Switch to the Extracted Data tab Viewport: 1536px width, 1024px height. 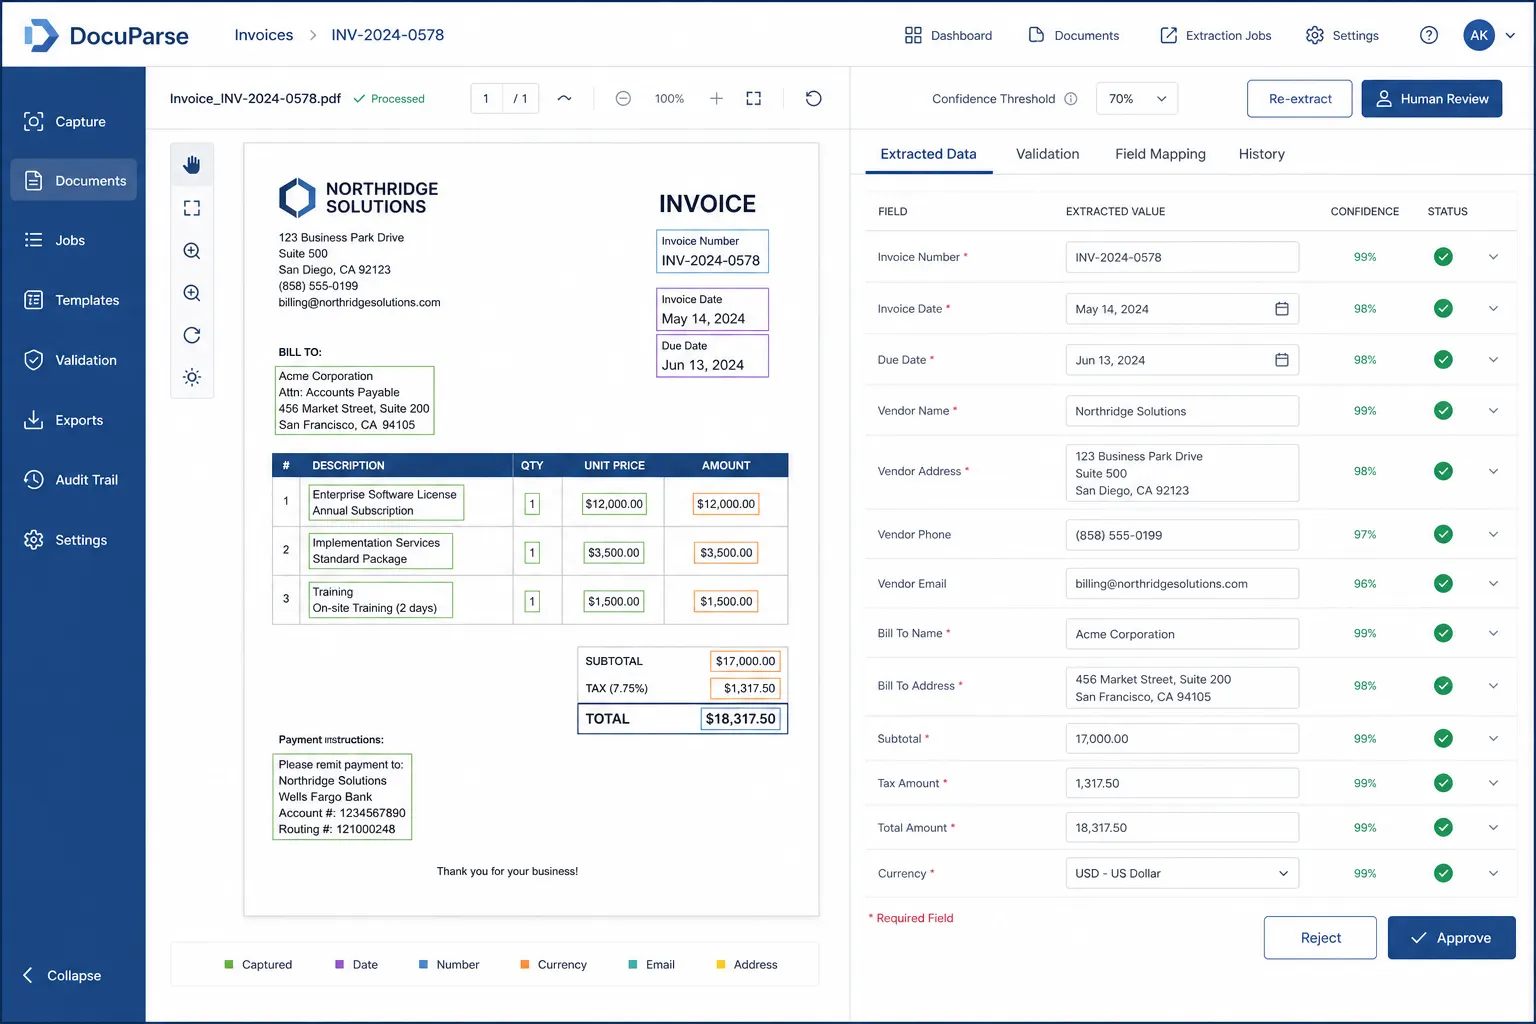coord(928,154)
